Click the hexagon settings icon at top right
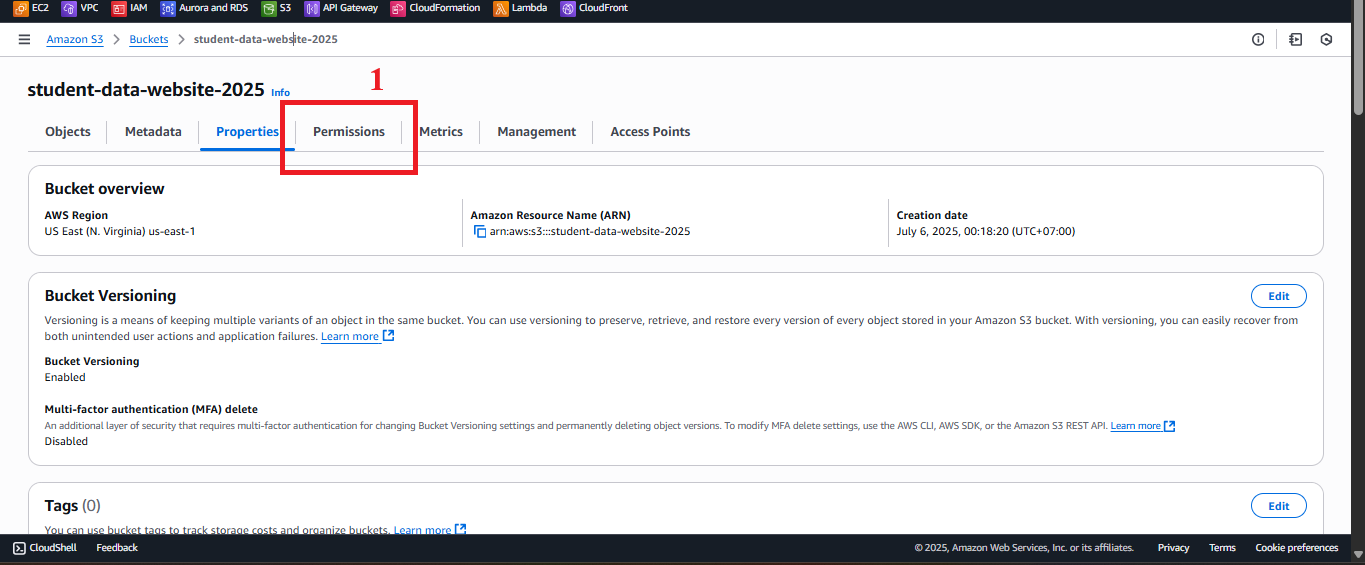This screenshot has width=1365, height=565. click(1326, 39)
